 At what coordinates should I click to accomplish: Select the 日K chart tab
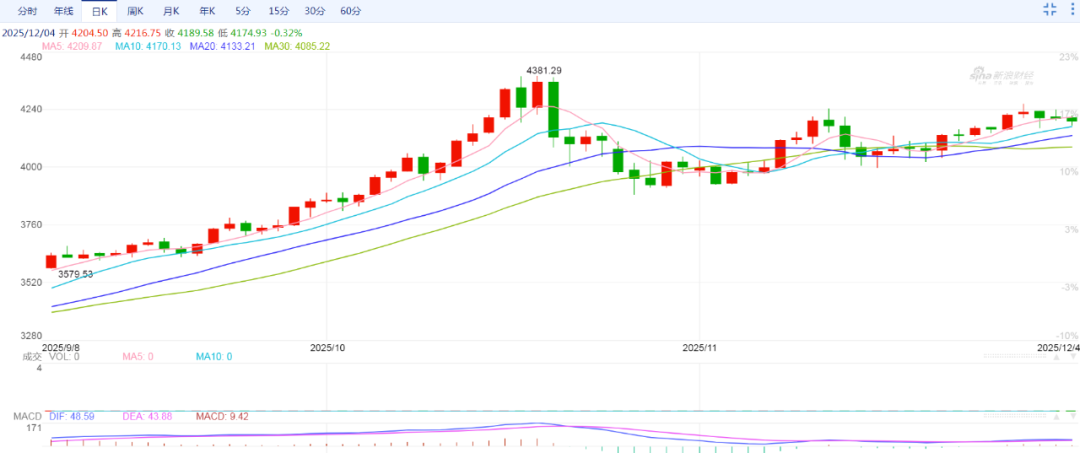pyautogui.click(x=98, y=11)
